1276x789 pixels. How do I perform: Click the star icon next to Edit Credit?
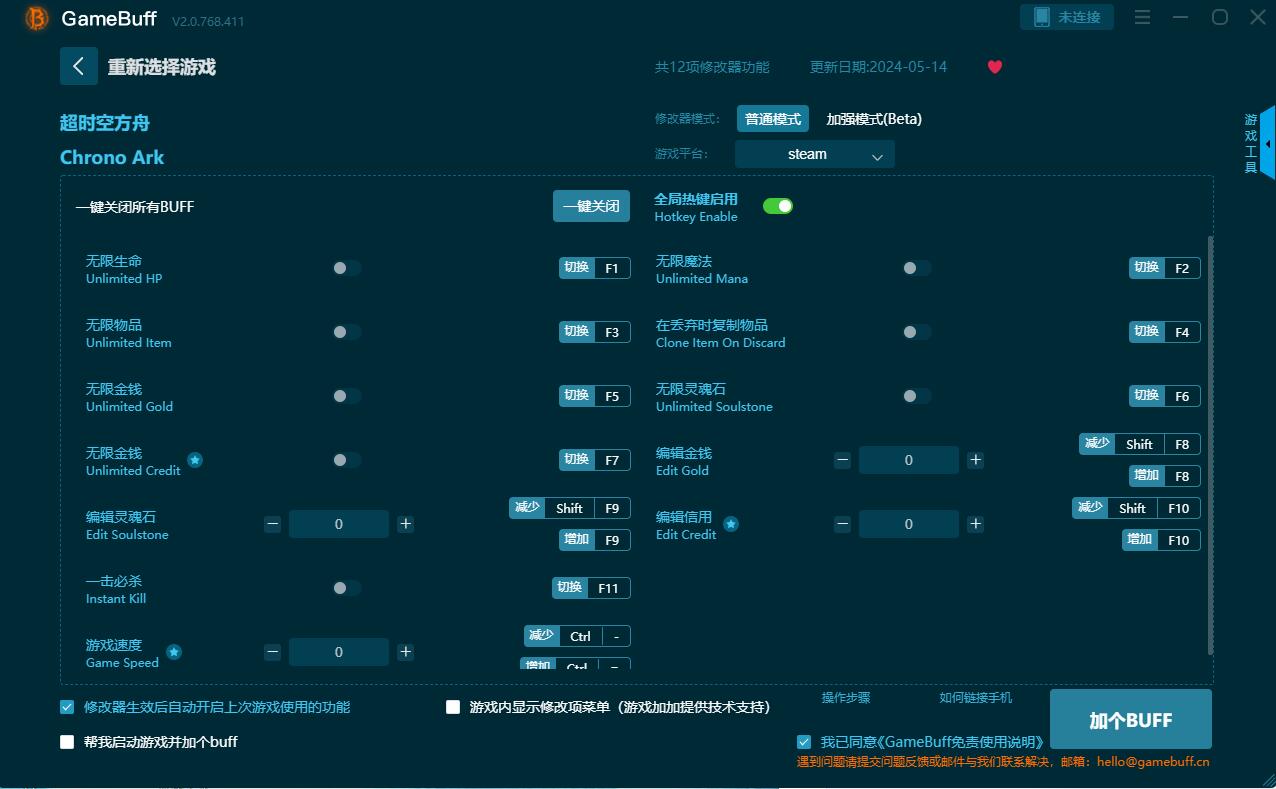731,524
